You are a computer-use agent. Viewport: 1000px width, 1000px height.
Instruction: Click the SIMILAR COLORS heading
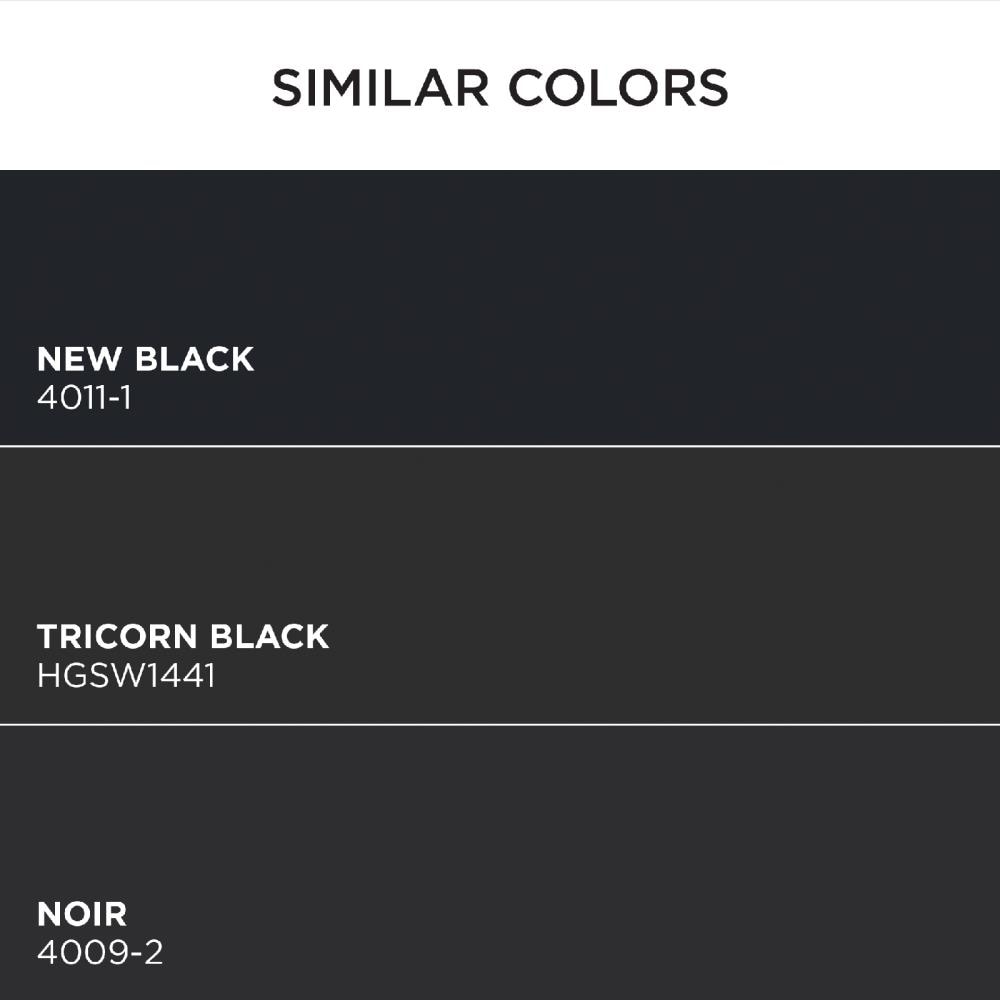pyautogui.click(x=500, y=87)
